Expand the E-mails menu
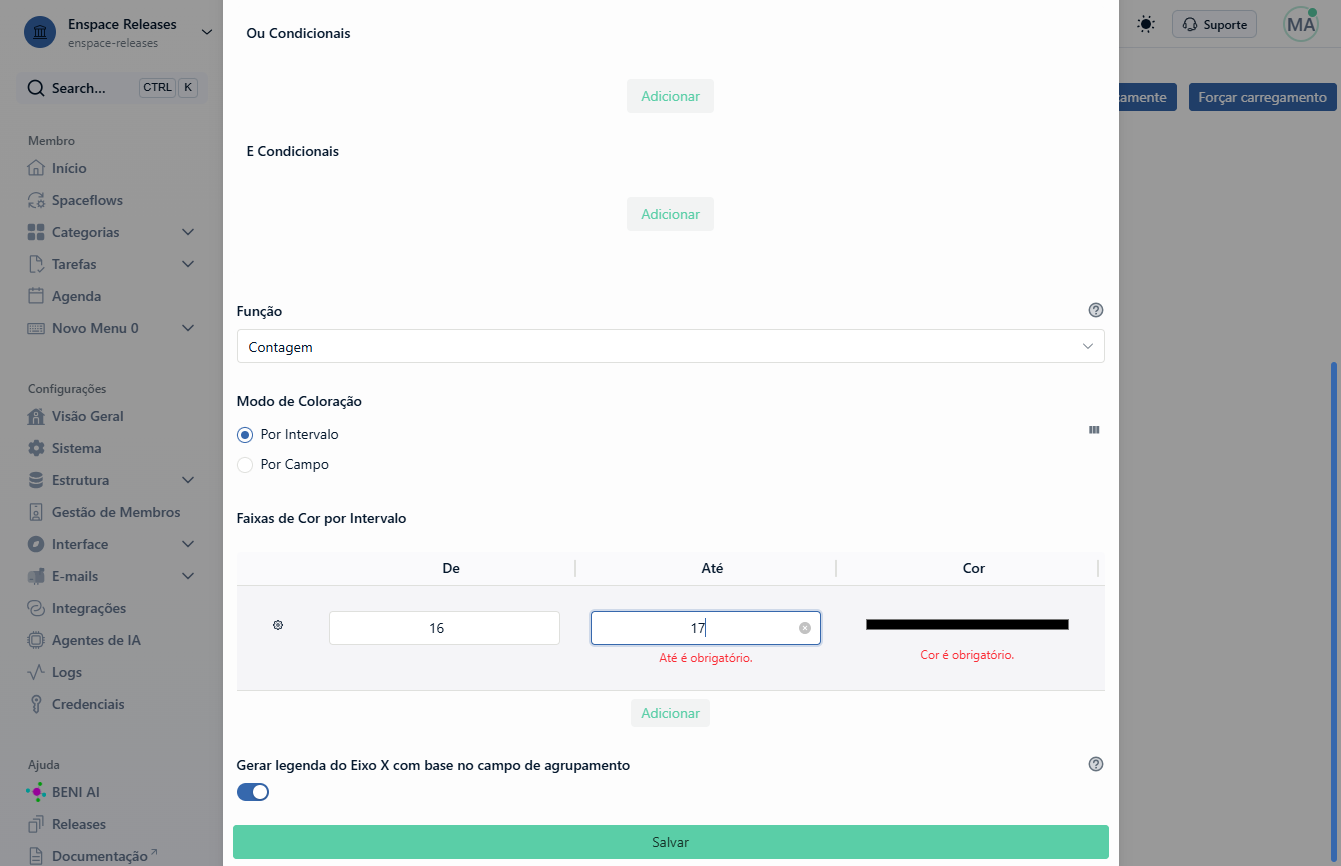The height and width of the screenshot is (866, 1341). click(x=188, y=576)
